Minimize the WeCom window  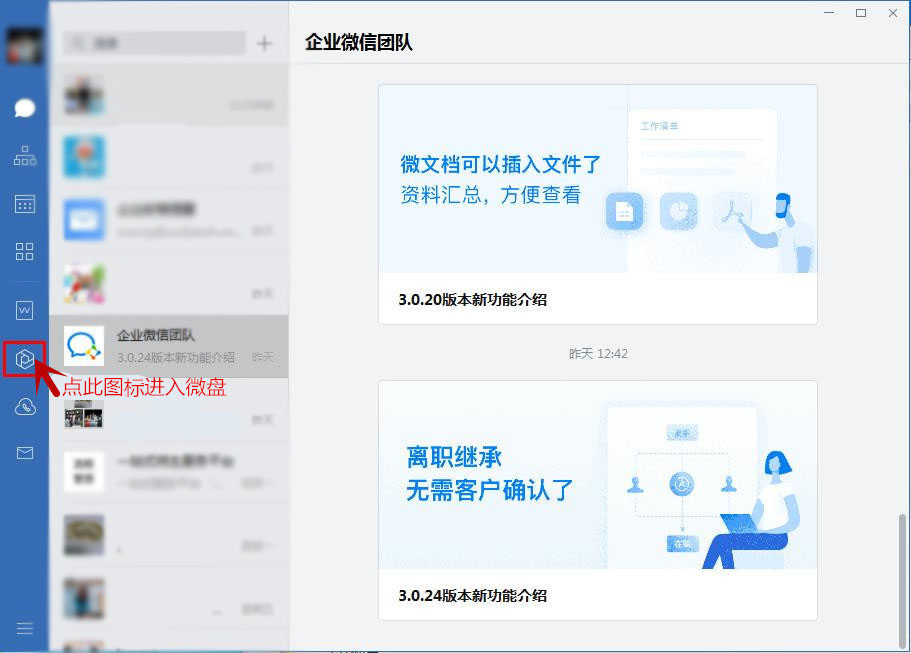829,13
